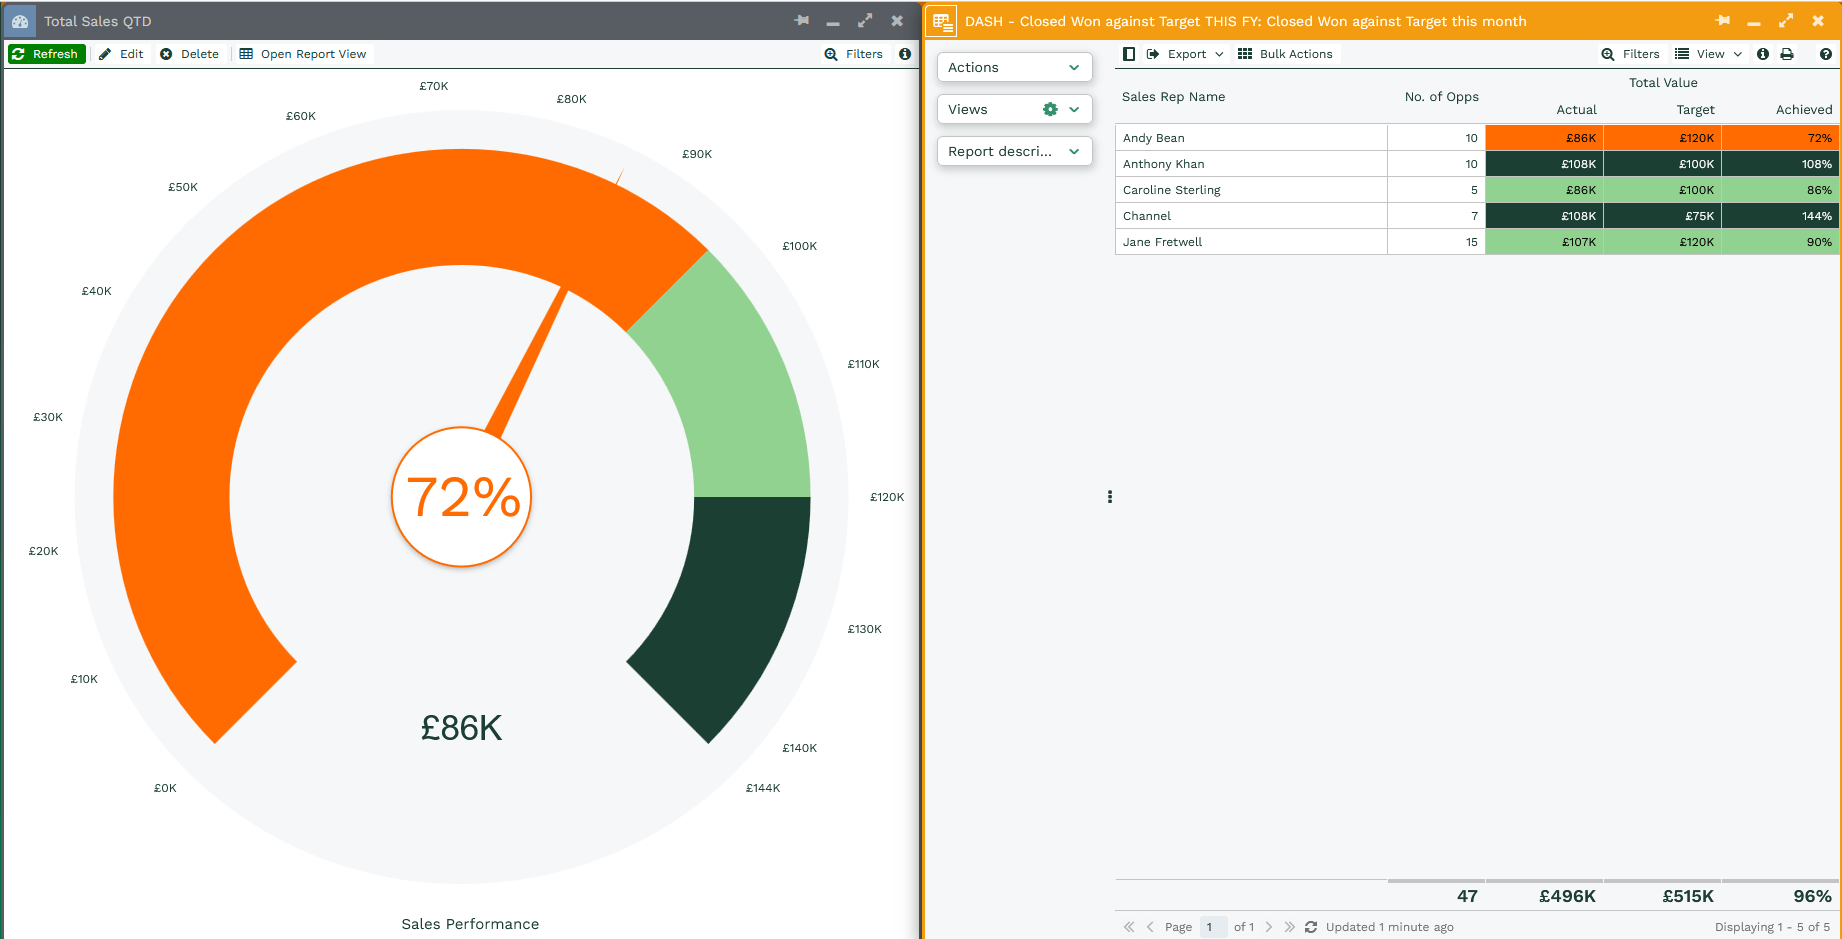
Task: Open the View dropdown in report toolbar
Action: click(1709, 54)
